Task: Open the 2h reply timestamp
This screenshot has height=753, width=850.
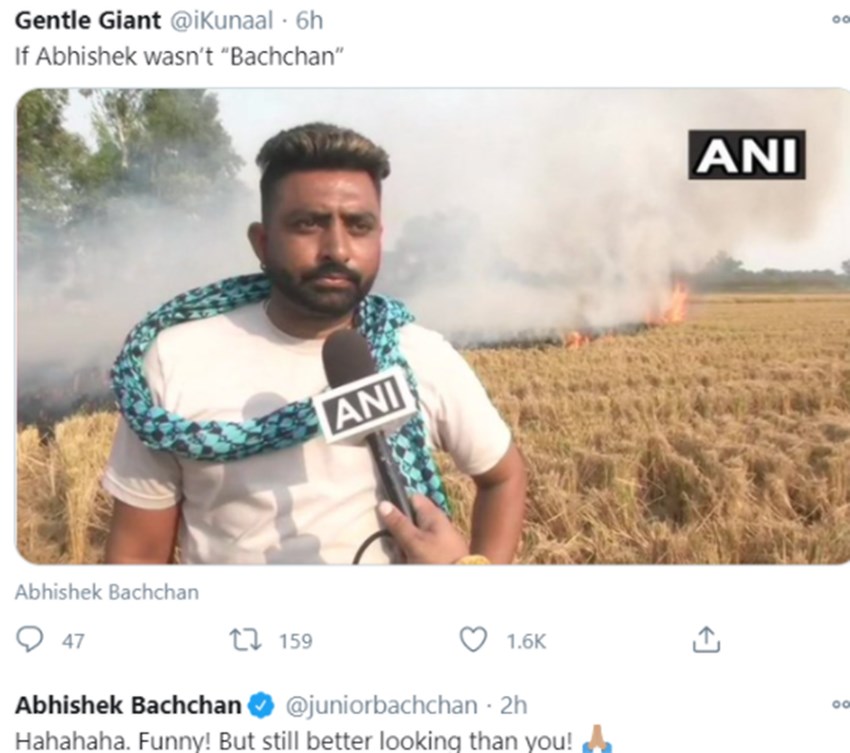Action: (x=513, y=706)
